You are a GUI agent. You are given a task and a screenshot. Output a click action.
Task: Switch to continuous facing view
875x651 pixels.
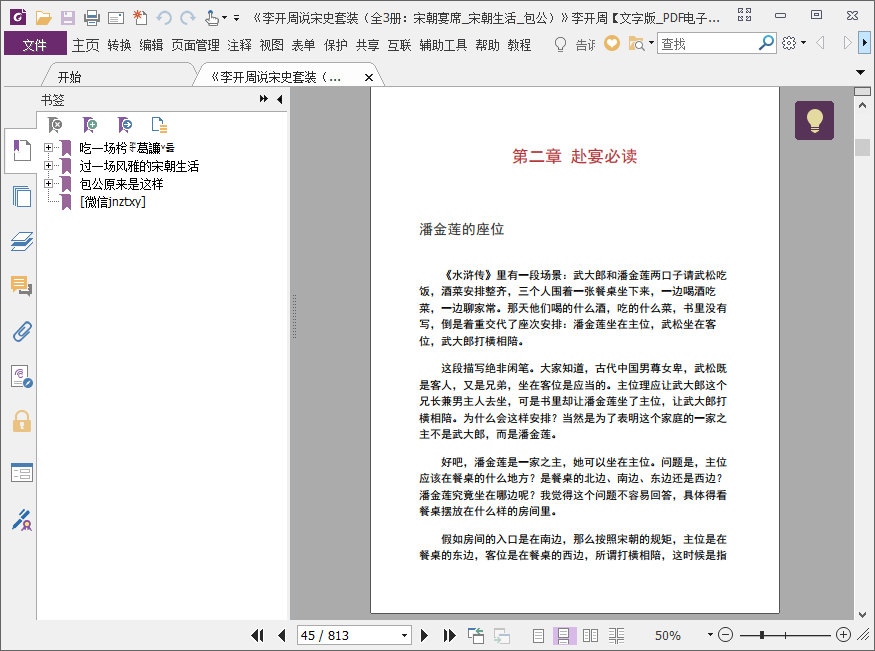click(616, 635)
